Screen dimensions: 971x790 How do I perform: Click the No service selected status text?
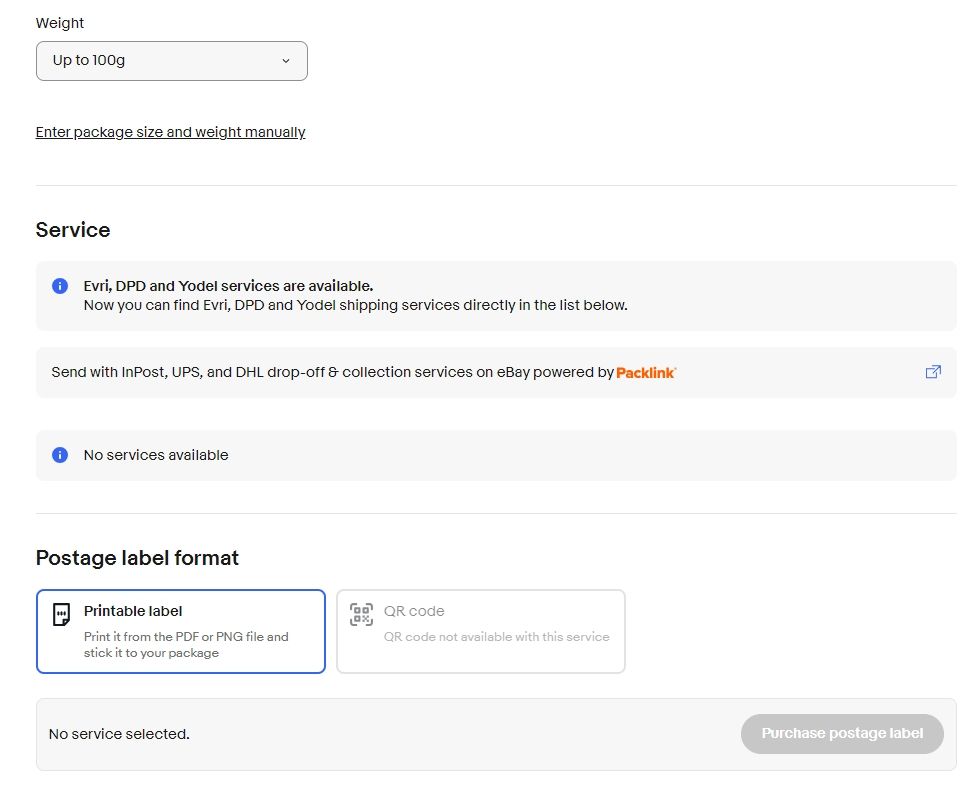click(119, 734)
